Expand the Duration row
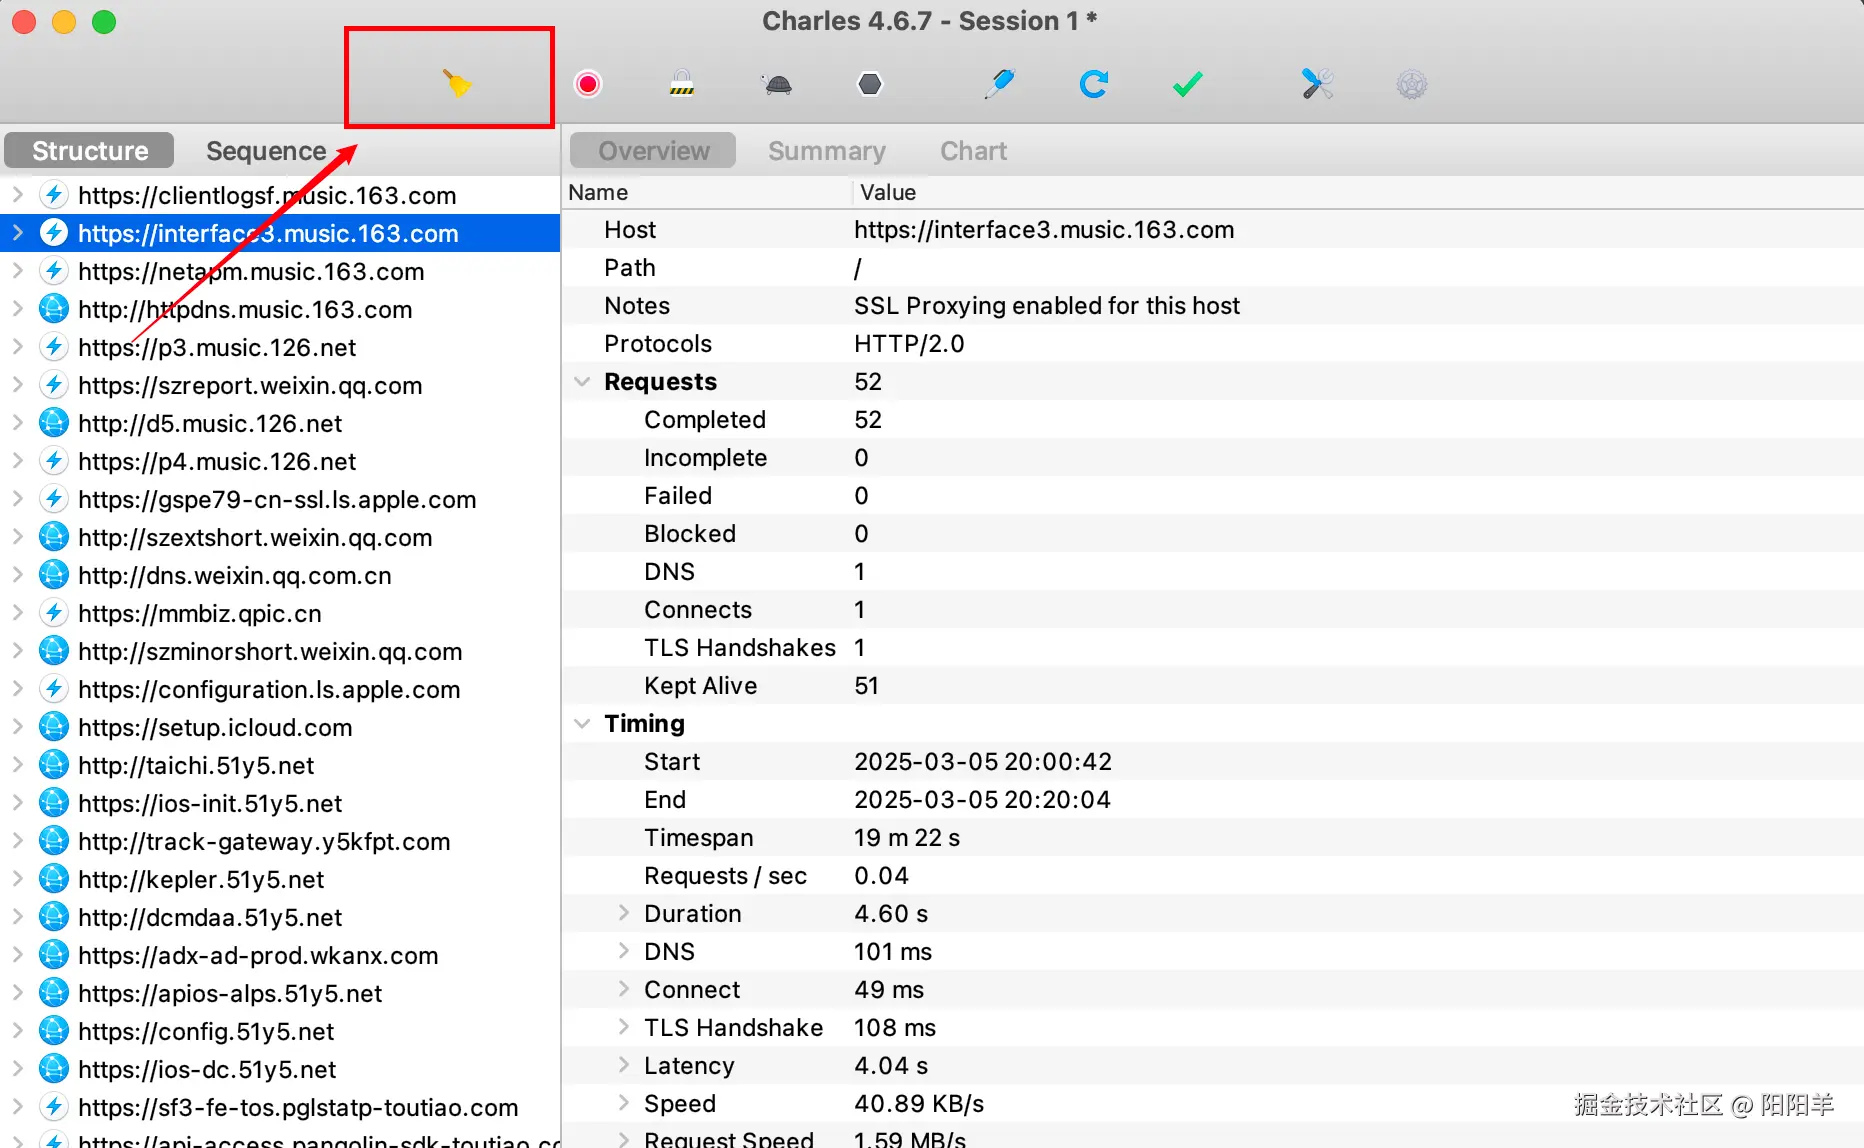1864x1148 pixels. point(623,913)
